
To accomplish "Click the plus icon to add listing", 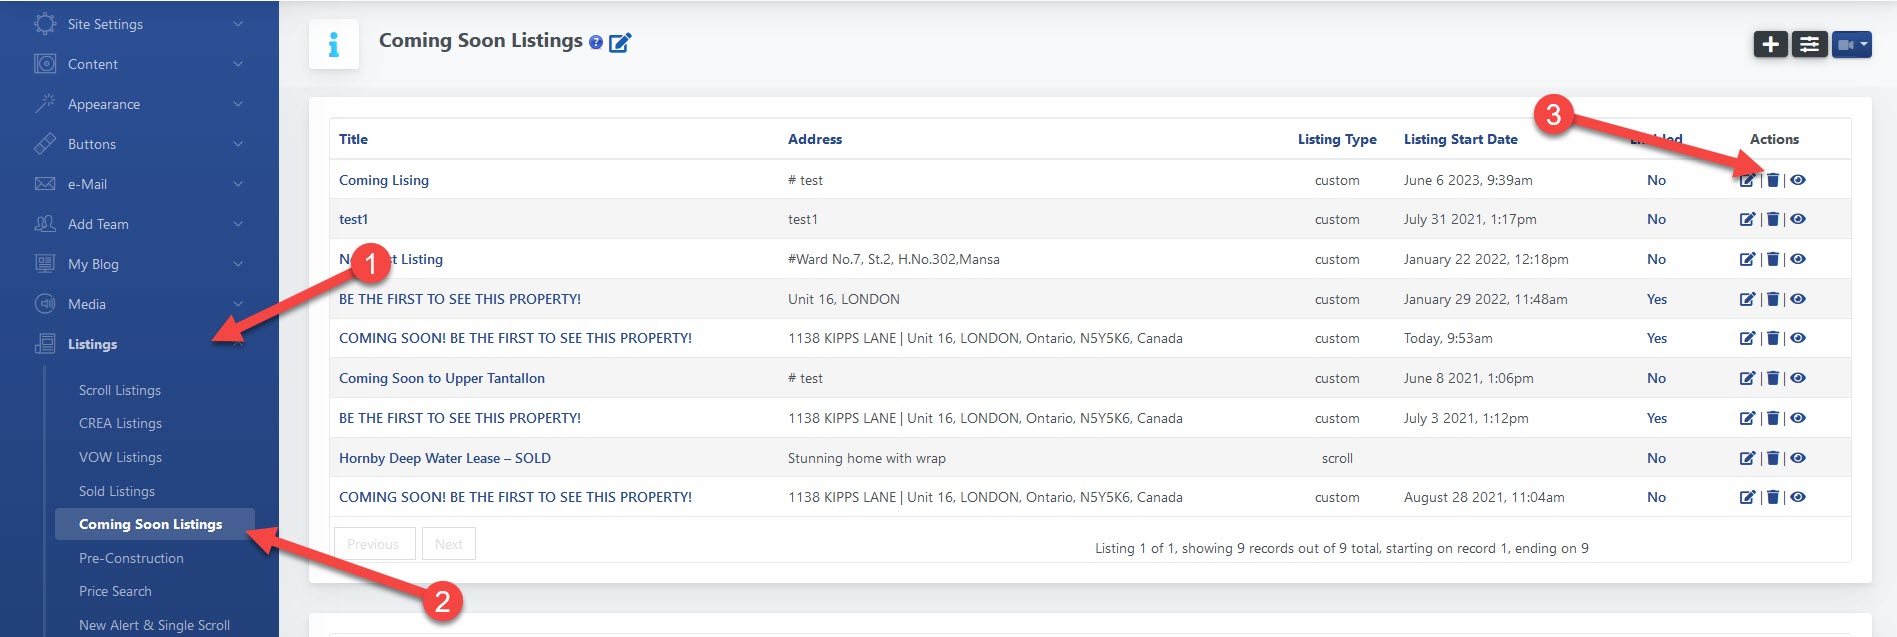I will 1770,45.
